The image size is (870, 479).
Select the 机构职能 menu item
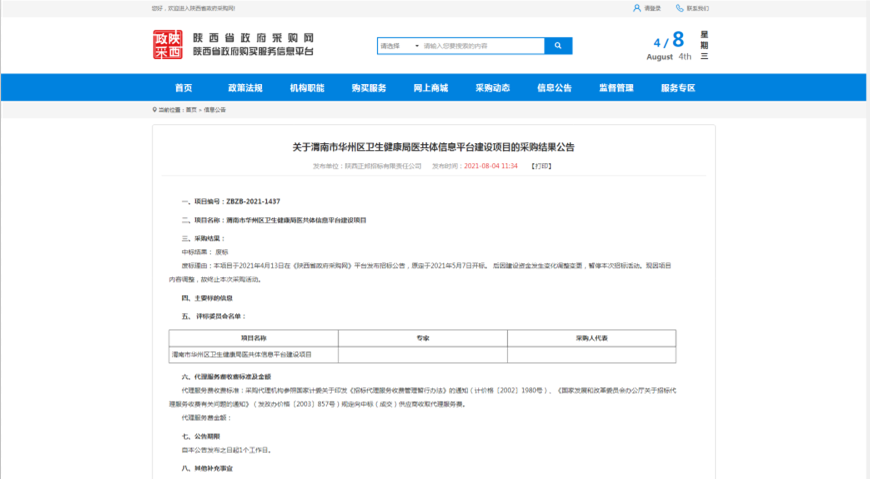pos(307,88)
